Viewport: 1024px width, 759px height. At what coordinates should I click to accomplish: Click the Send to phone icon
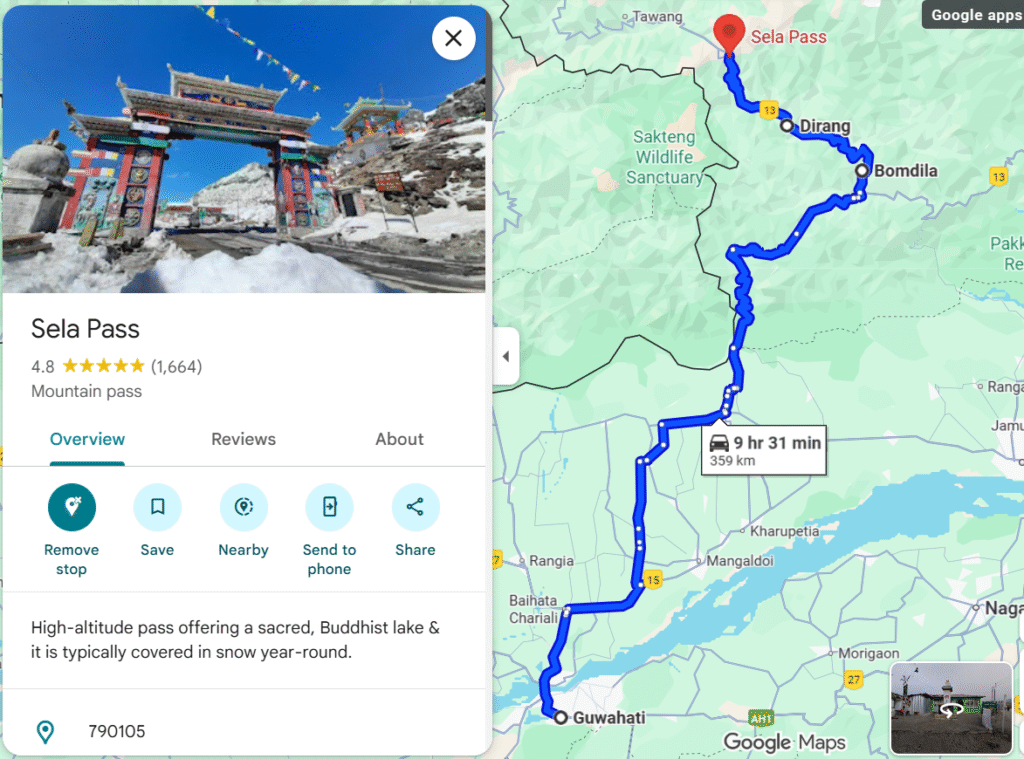329,507
